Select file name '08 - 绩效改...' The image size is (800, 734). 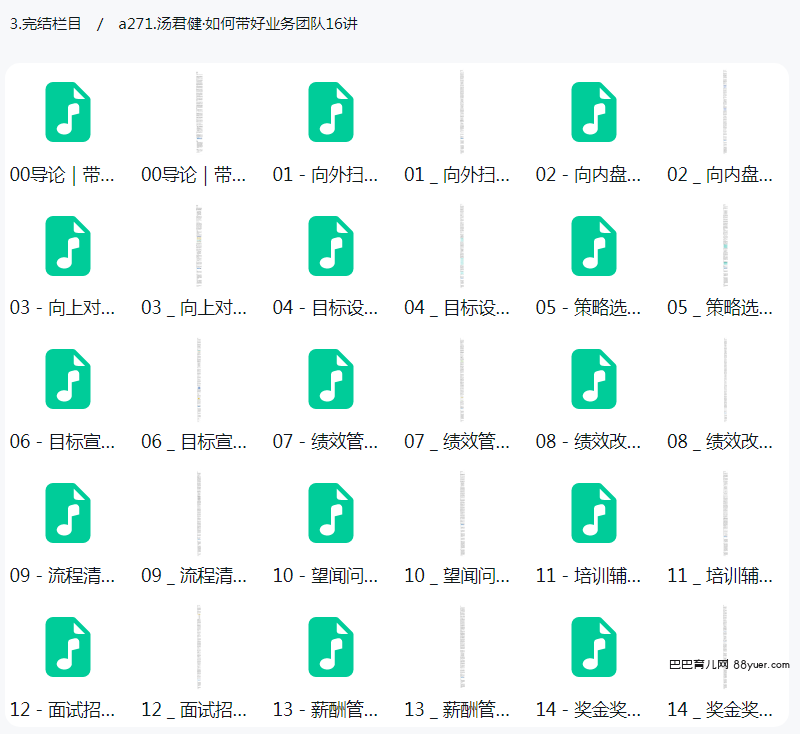pos(588,442)
